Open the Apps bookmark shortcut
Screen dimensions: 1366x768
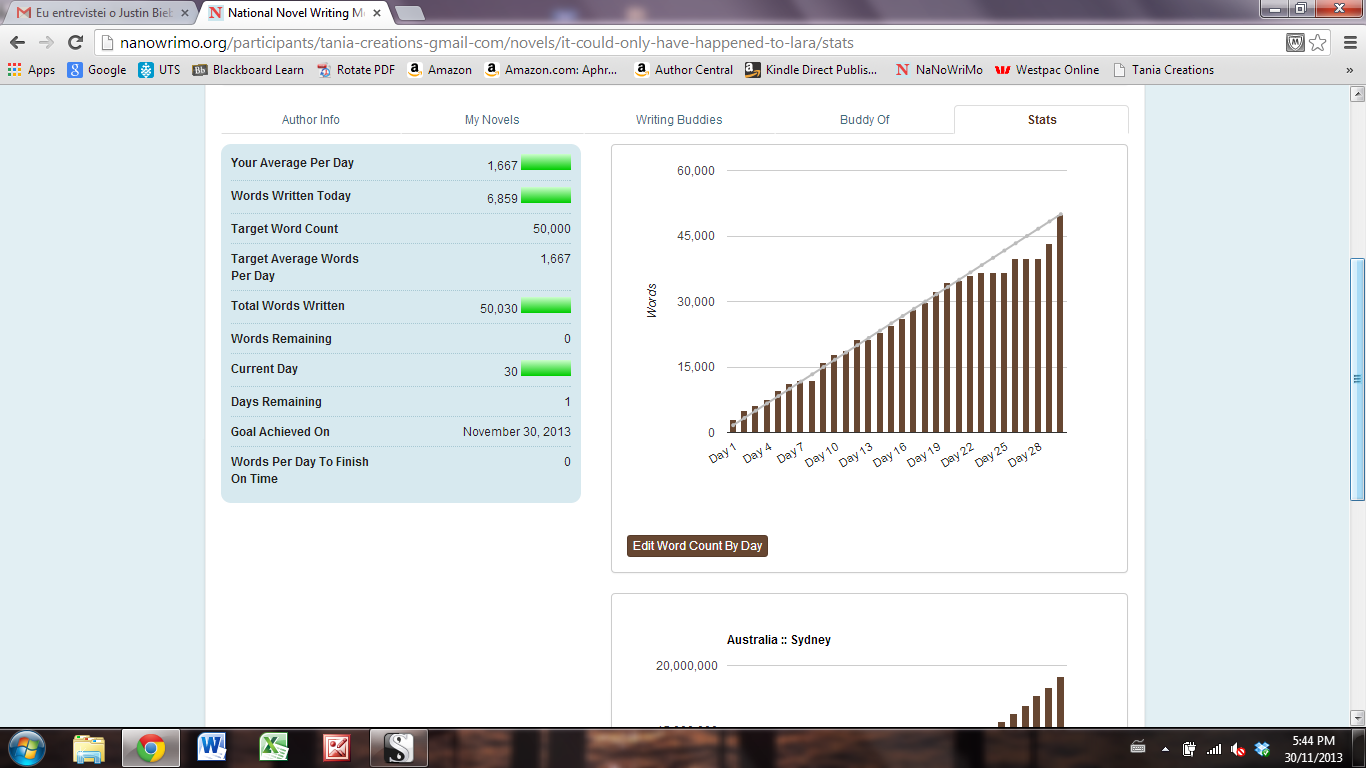[x=32, y=70]
